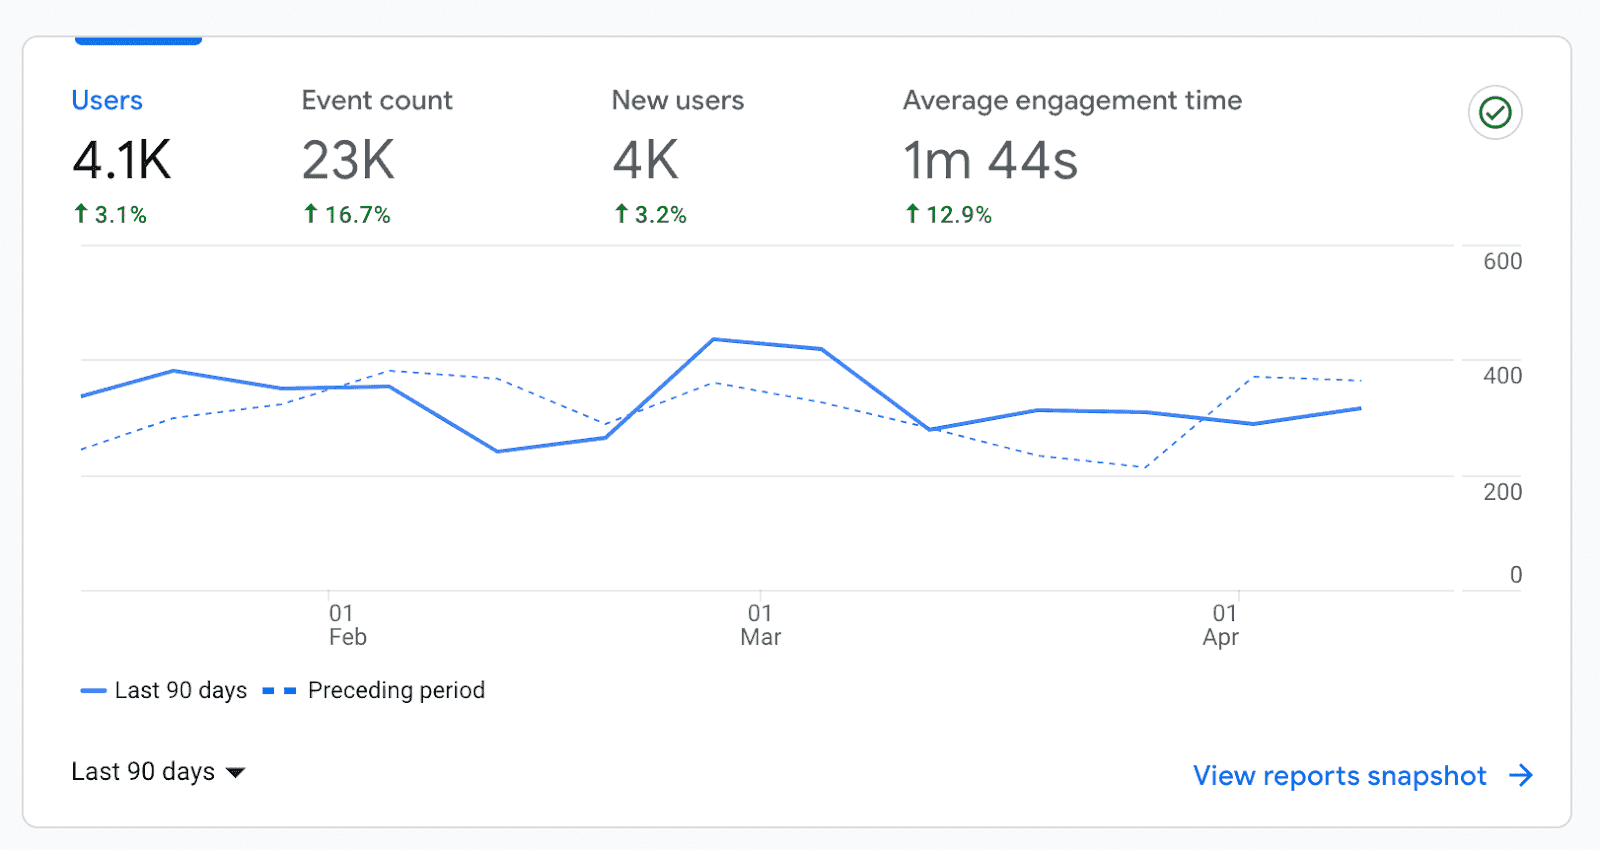Screen dimensions: 1600x850
Task: Click the solid line legend marker
Action: [x=93, y=691]
